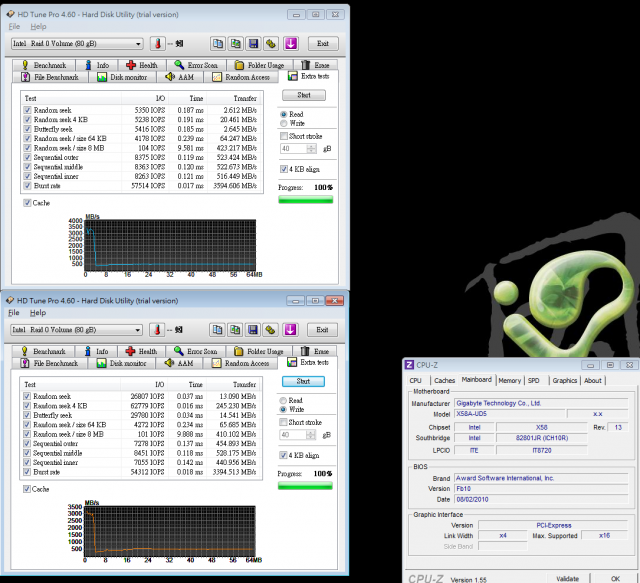Toggle 4 KB align checkbox in lower HD Tune
This screenshot has height=583, width=640.
283,455
